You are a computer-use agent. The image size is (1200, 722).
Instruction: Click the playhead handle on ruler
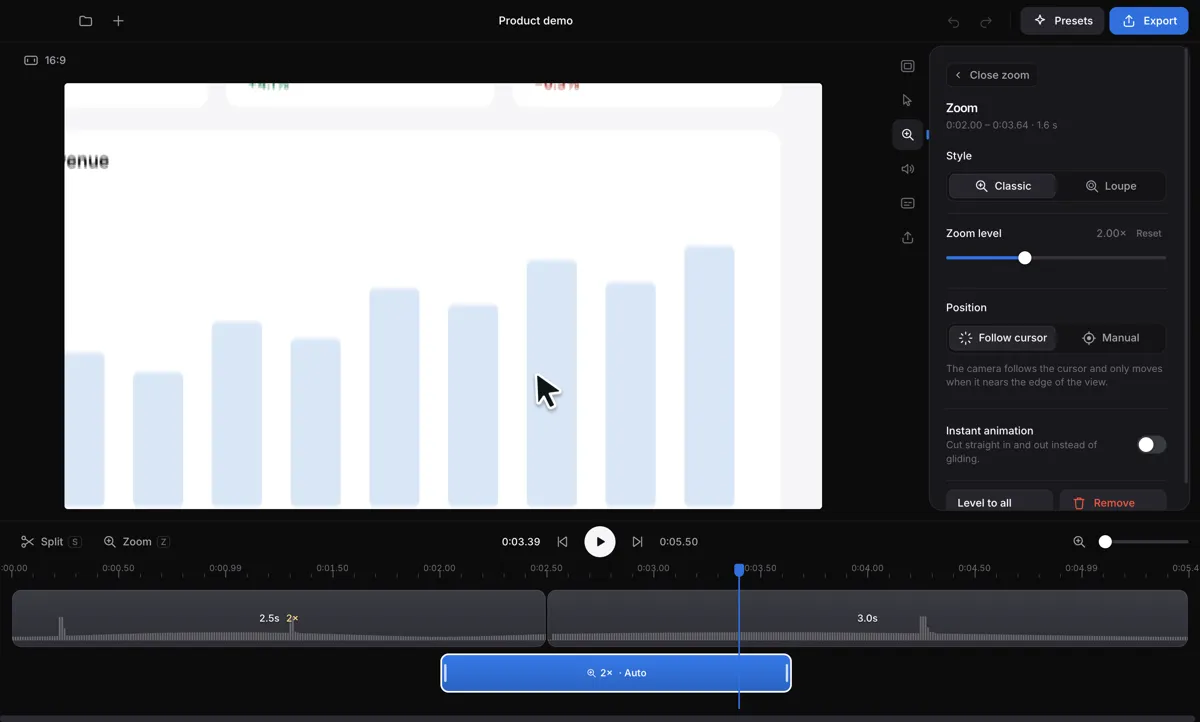coord(739,570)
